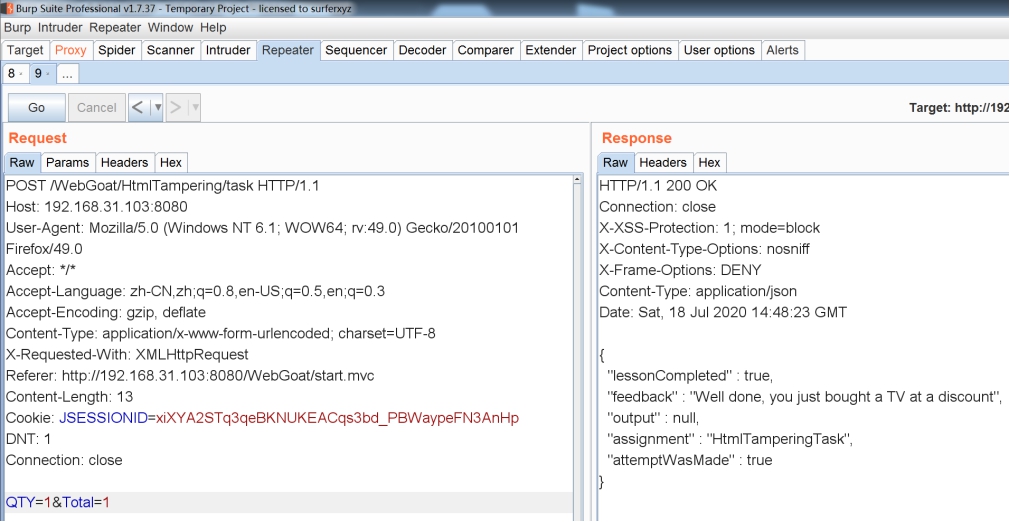Select the Request Params tab
The width and height of the screenshot is (1010, 522).
68,162
